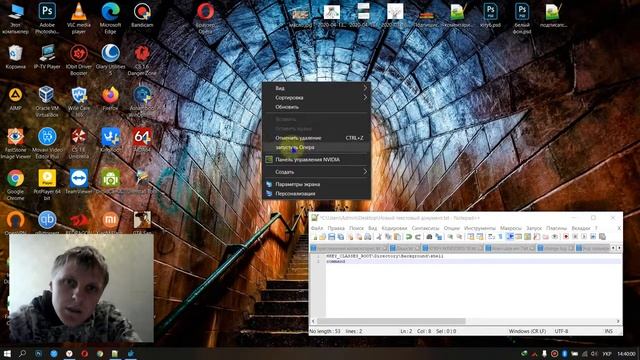
Task: Open Инструменты menu in Notepad++
Action: click(x=480, y=228)
